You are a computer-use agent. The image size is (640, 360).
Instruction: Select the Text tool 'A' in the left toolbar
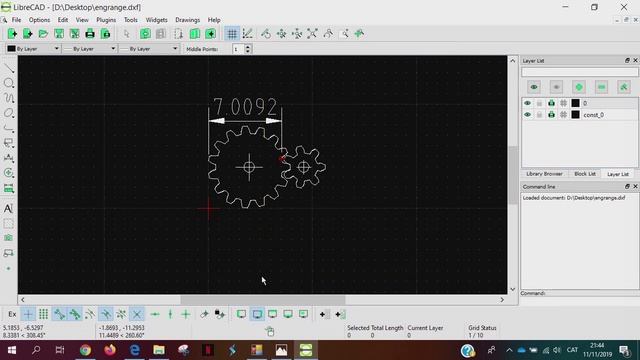click(9, 209)
